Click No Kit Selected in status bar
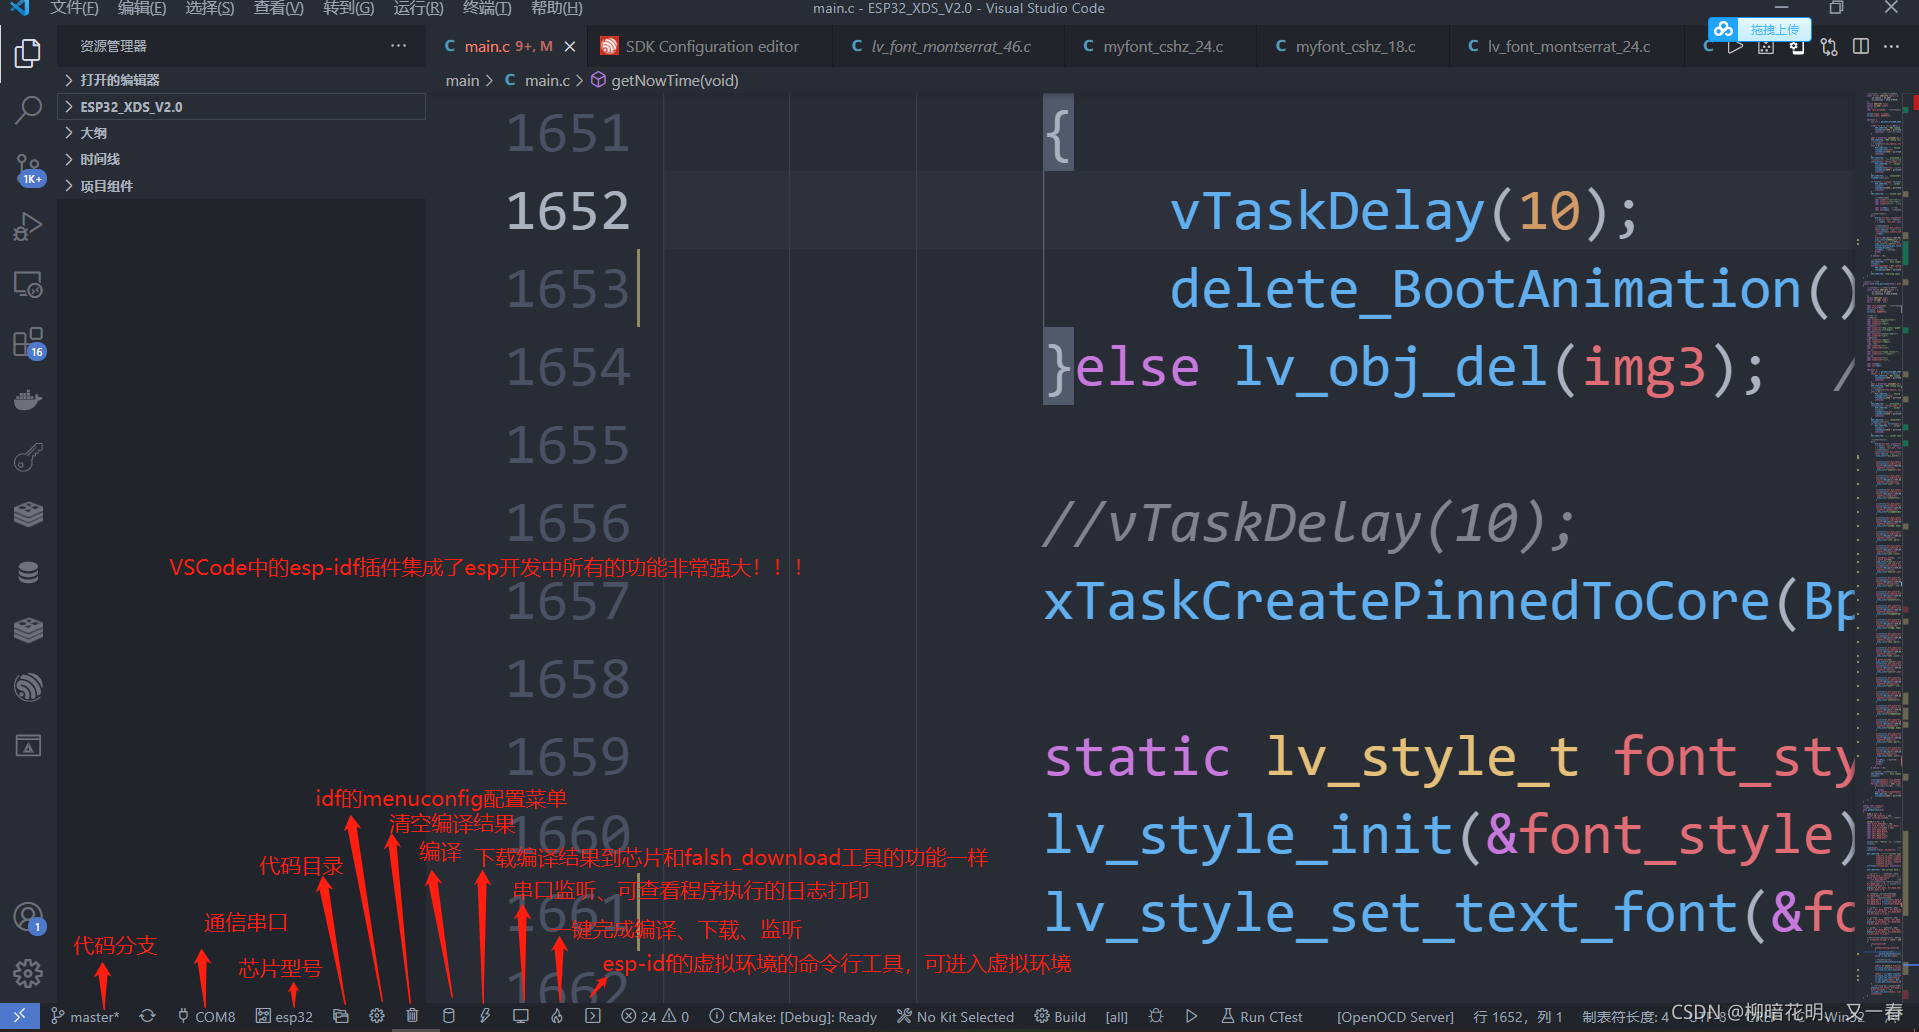Viewport: 1919px width, 1032px height. [955, 1016]
